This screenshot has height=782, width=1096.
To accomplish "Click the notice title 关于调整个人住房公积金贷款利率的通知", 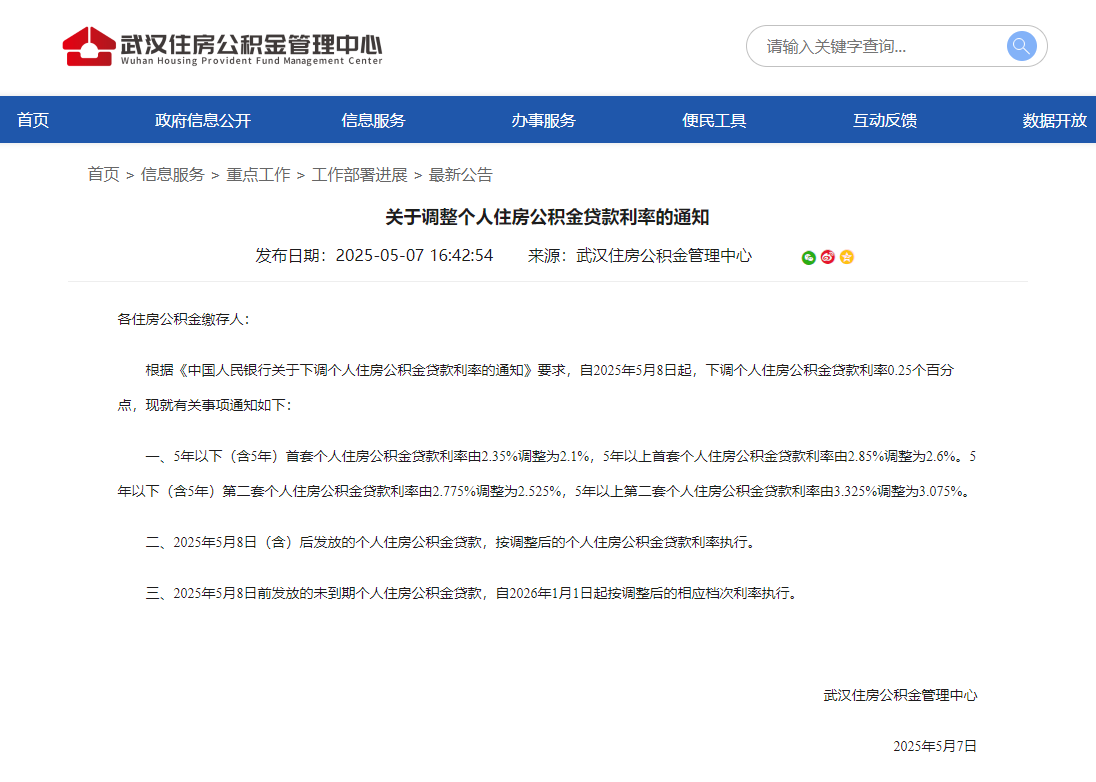I will [547, 217].
